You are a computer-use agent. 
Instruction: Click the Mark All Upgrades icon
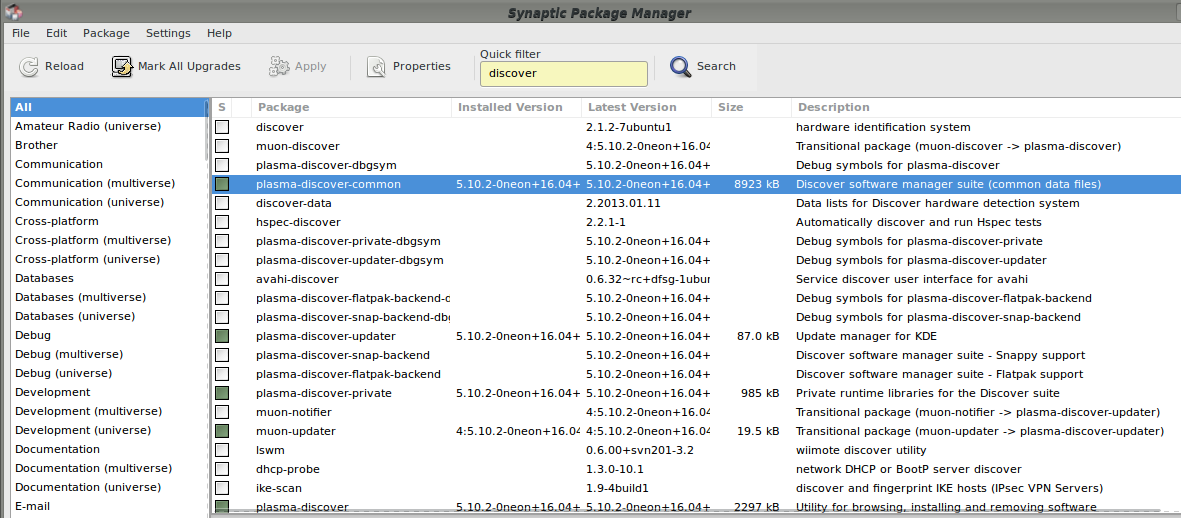click(122, 67)
